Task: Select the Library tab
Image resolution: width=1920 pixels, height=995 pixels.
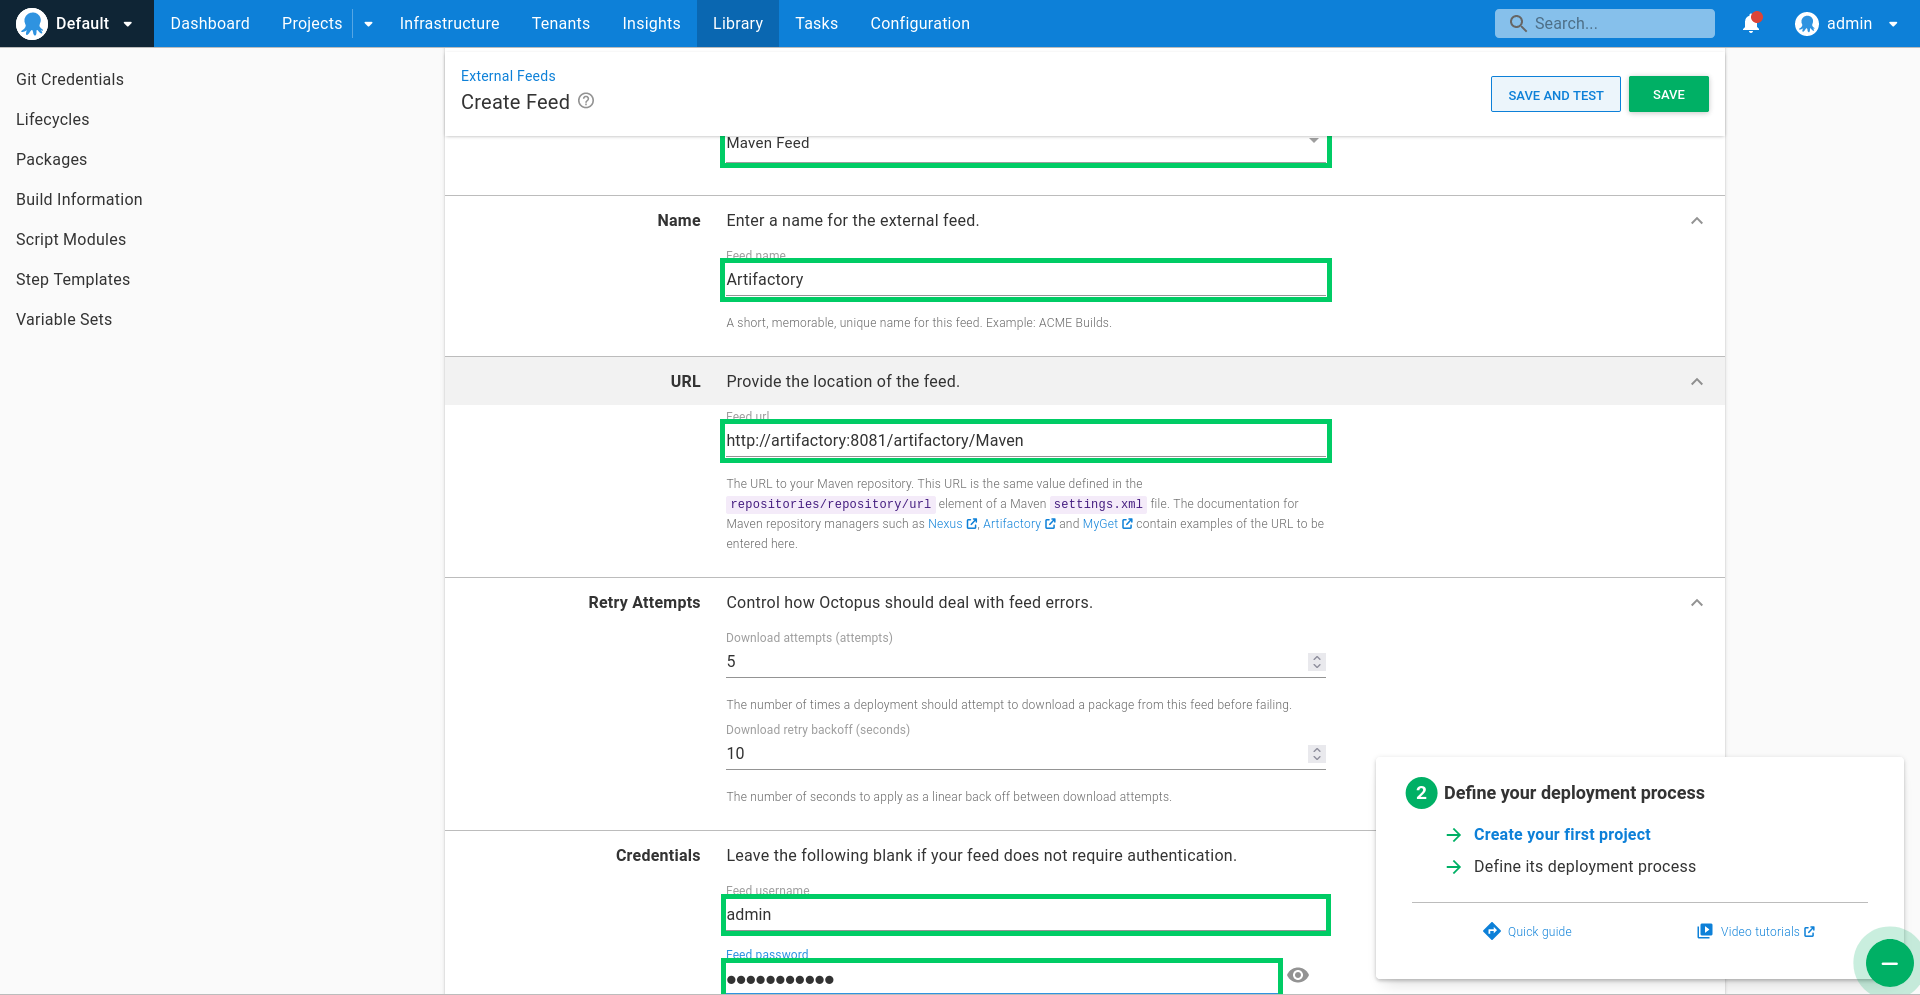Action: (738, 23)
